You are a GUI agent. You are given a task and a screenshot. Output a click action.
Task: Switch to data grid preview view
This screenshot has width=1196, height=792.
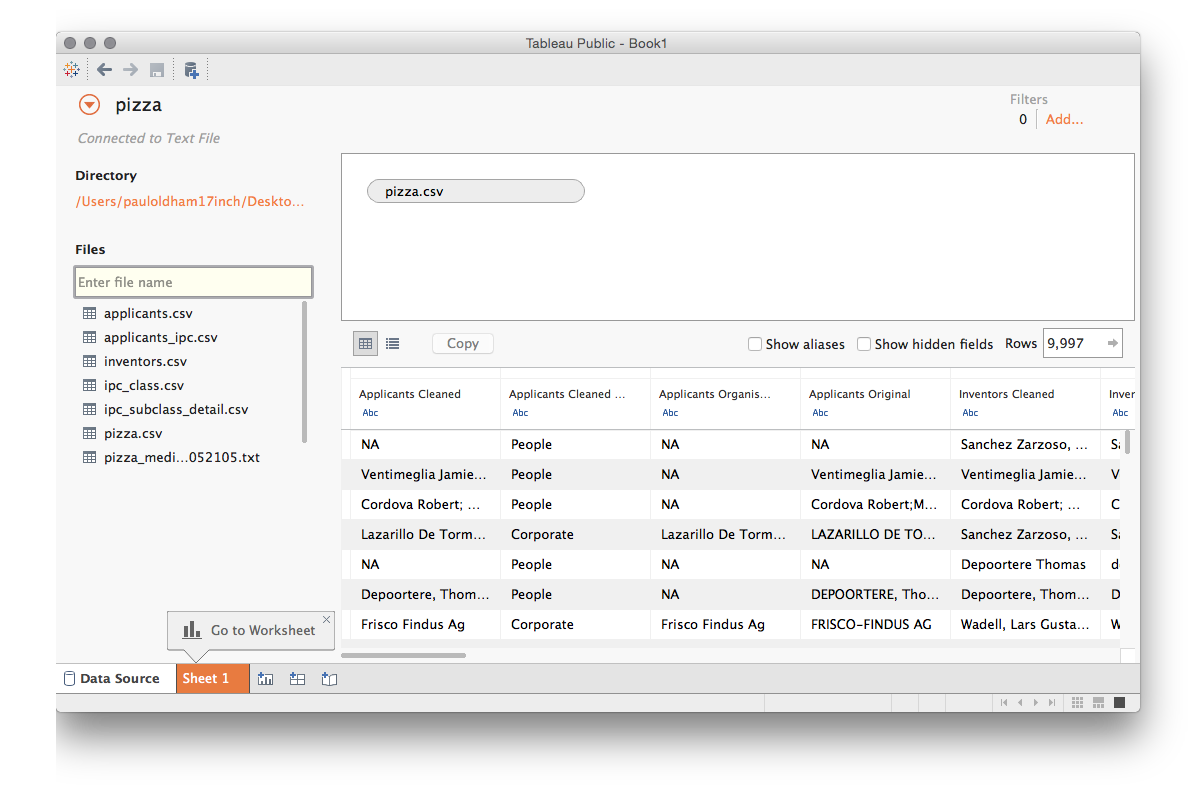click(365, 343)
